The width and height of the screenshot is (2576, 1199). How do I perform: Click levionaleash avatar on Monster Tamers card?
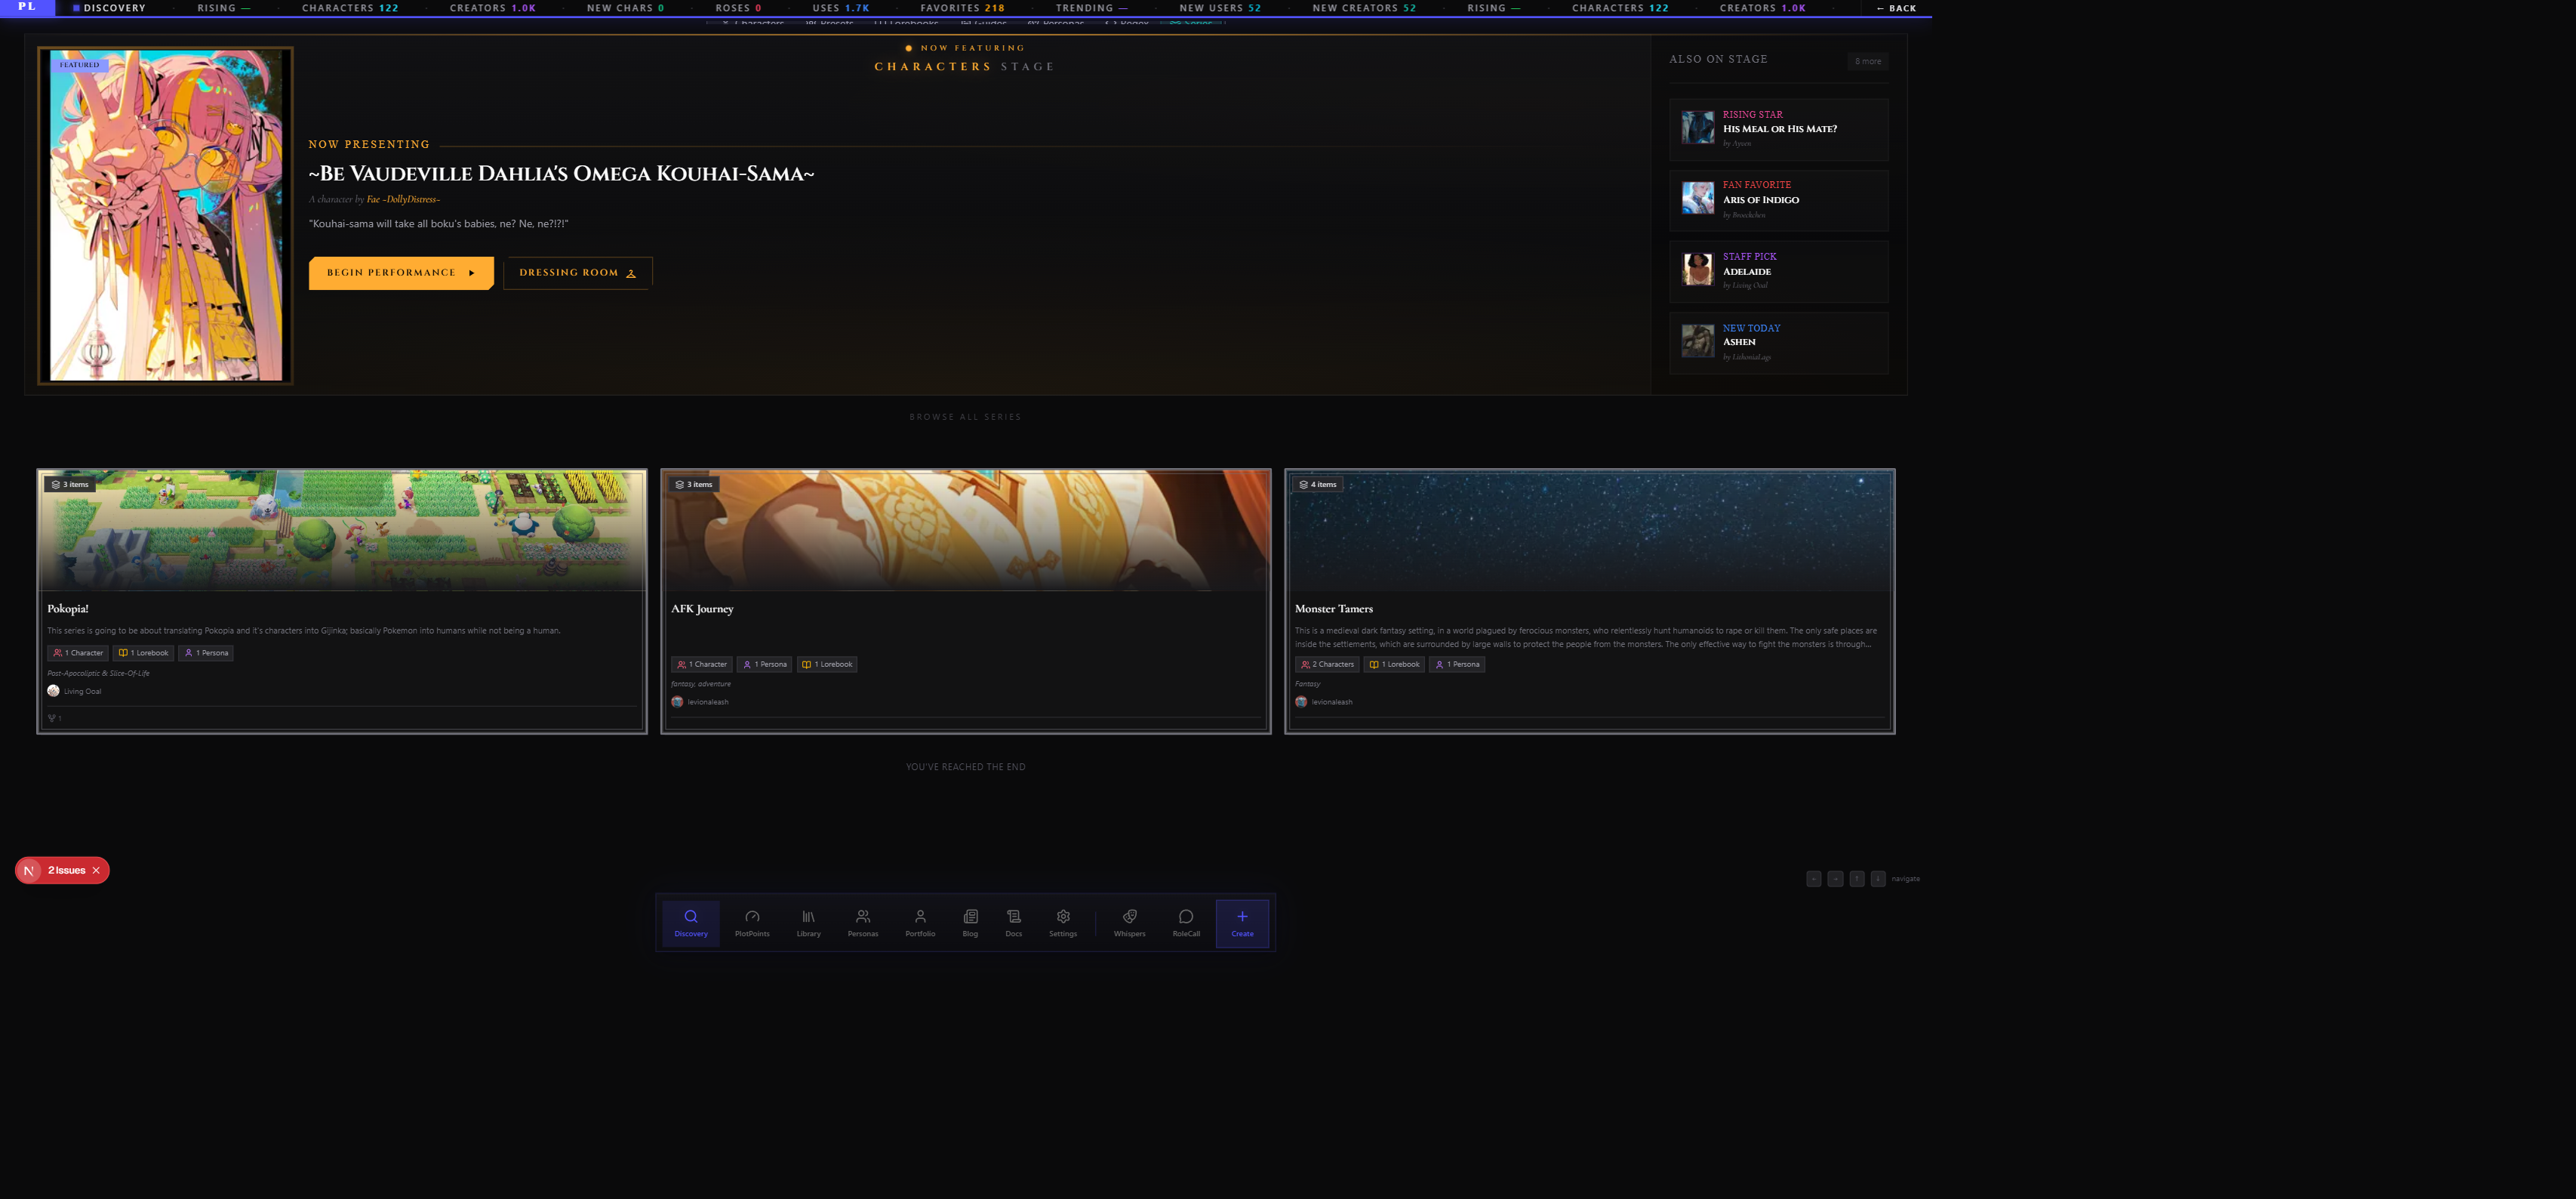tap(1301, 702)
